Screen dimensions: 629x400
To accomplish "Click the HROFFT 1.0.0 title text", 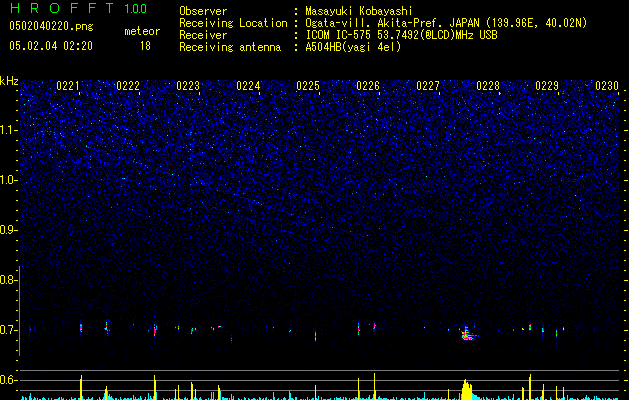I will (78, 8).
